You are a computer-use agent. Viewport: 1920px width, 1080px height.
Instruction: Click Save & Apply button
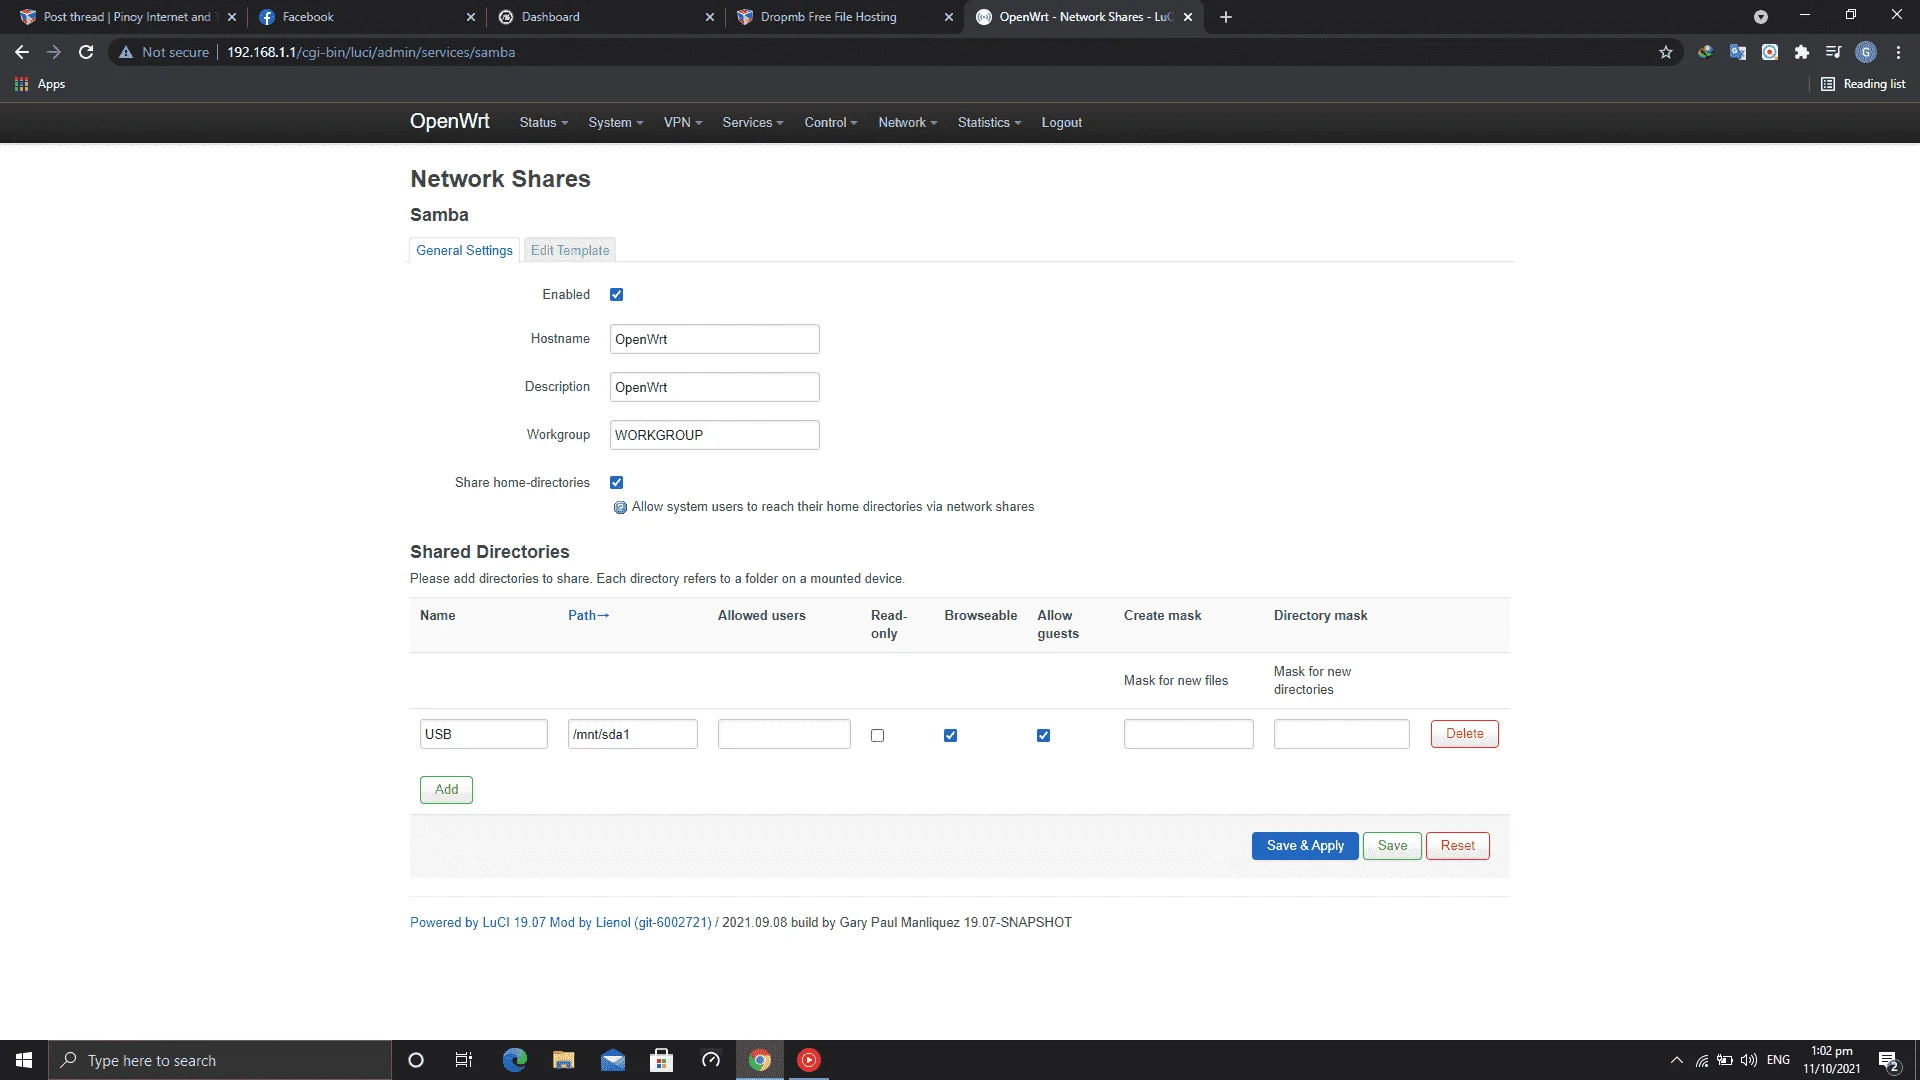(x=1305, y=846)
